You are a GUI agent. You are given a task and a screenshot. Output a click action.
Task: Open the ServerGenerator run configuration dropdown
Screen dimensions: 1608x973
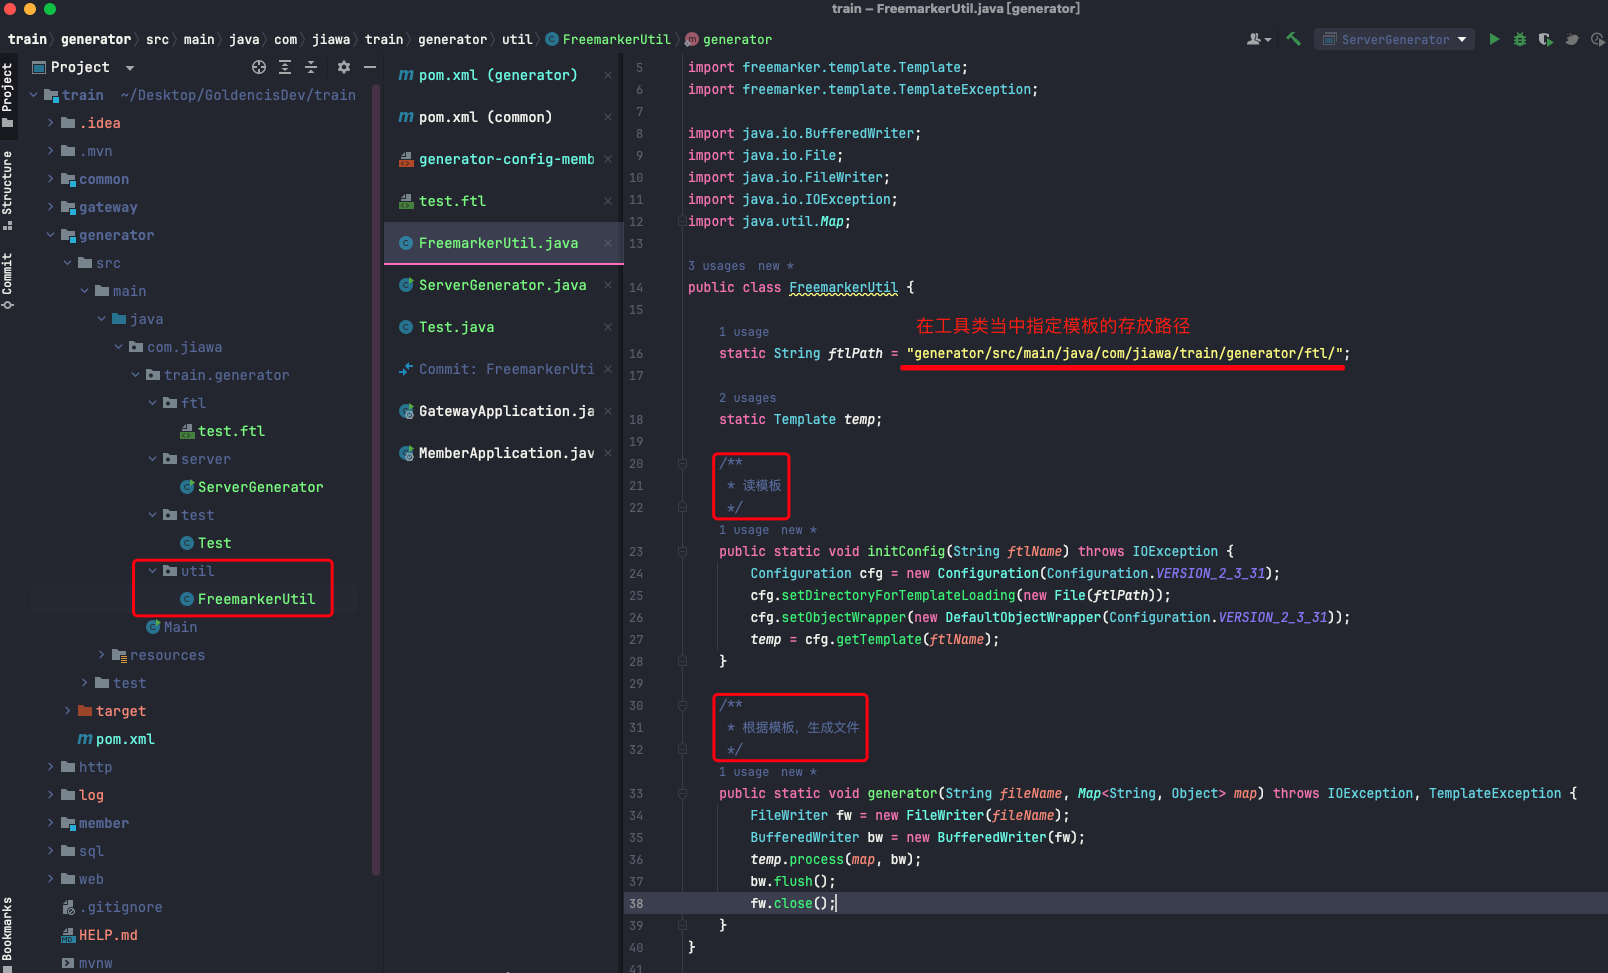click(1394, 39)
